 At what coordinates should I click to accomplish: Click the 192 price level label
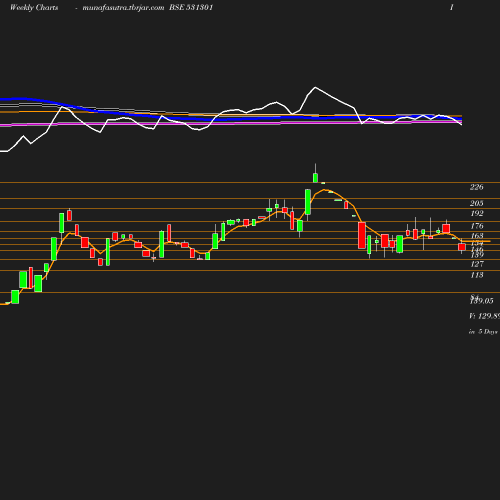[x=477, y=213]
